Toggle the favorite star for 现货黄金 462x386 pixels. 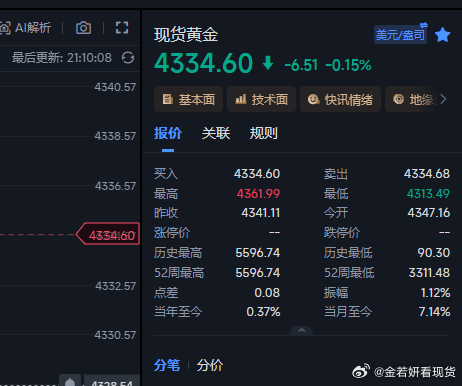point(443,35)
